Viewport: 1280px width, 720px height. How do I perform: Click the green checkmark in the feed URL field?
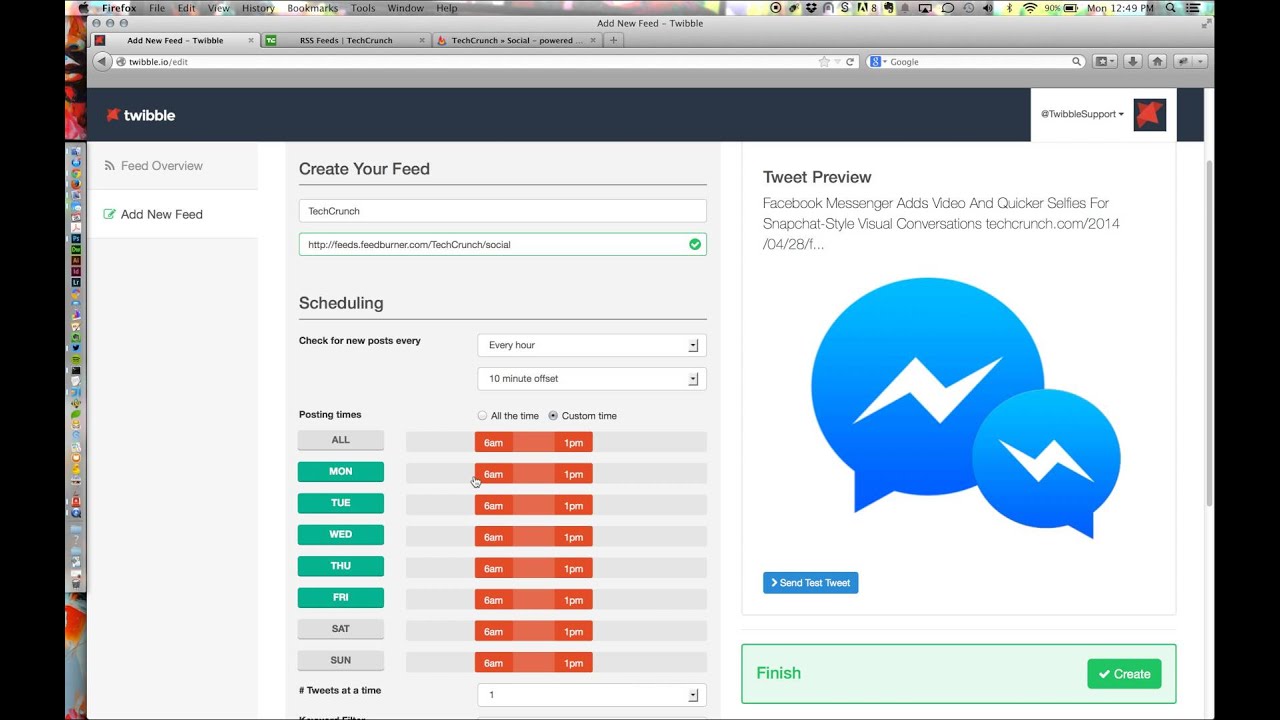click(x=695, y=244)
